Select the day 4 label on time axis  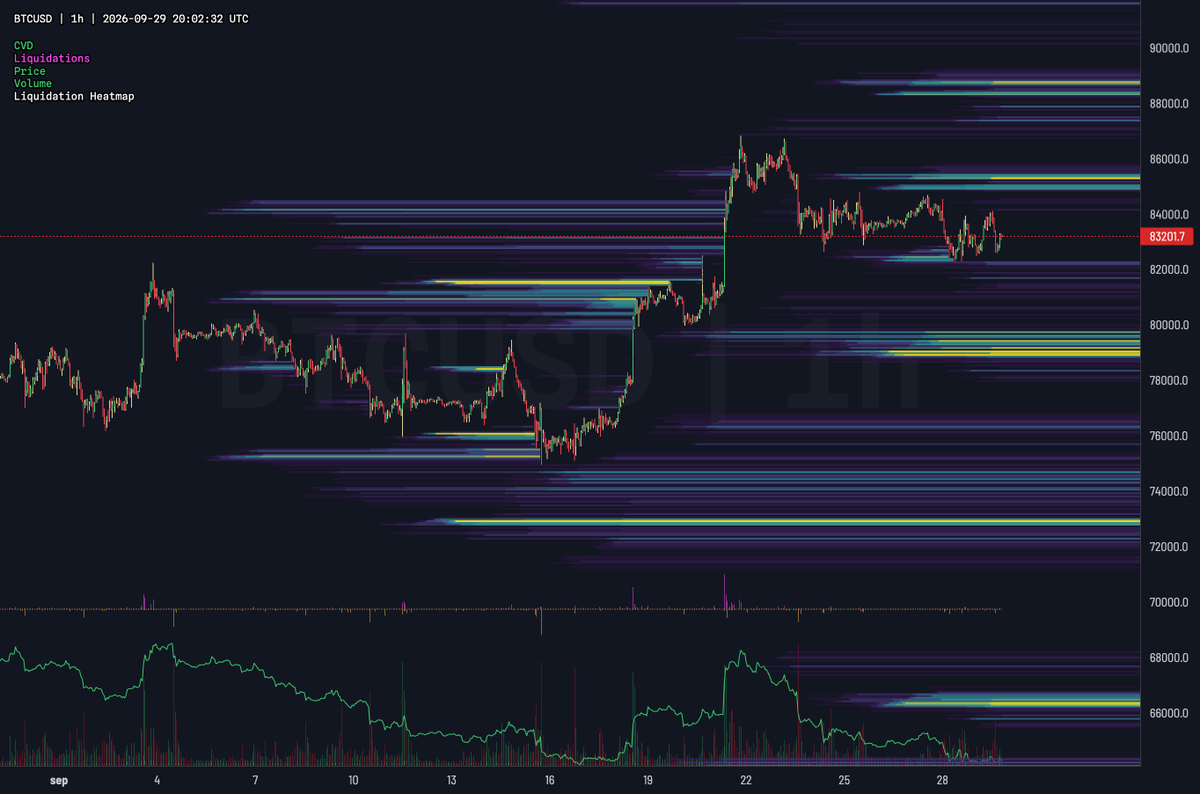157,779
